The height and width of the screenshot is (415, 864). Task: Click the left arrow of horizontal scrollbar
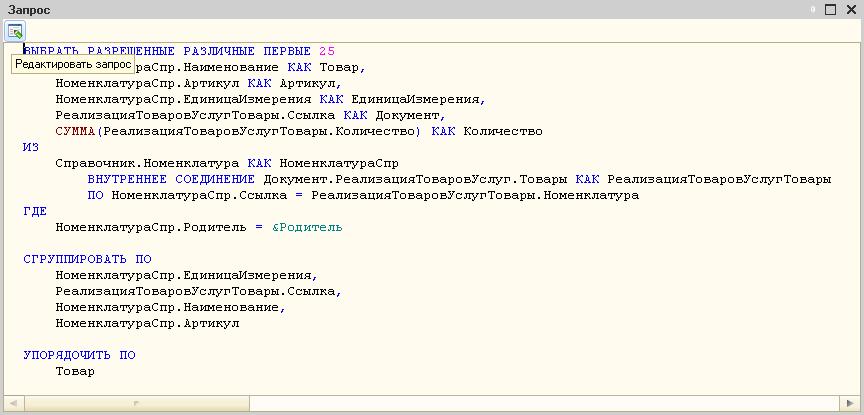(11, 403)
